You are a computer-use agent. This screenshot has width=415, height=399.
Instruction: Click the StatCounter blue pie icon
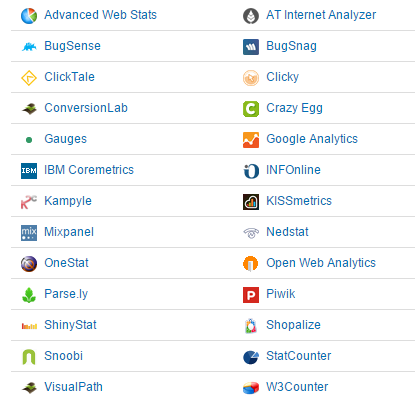pos(251,357)
